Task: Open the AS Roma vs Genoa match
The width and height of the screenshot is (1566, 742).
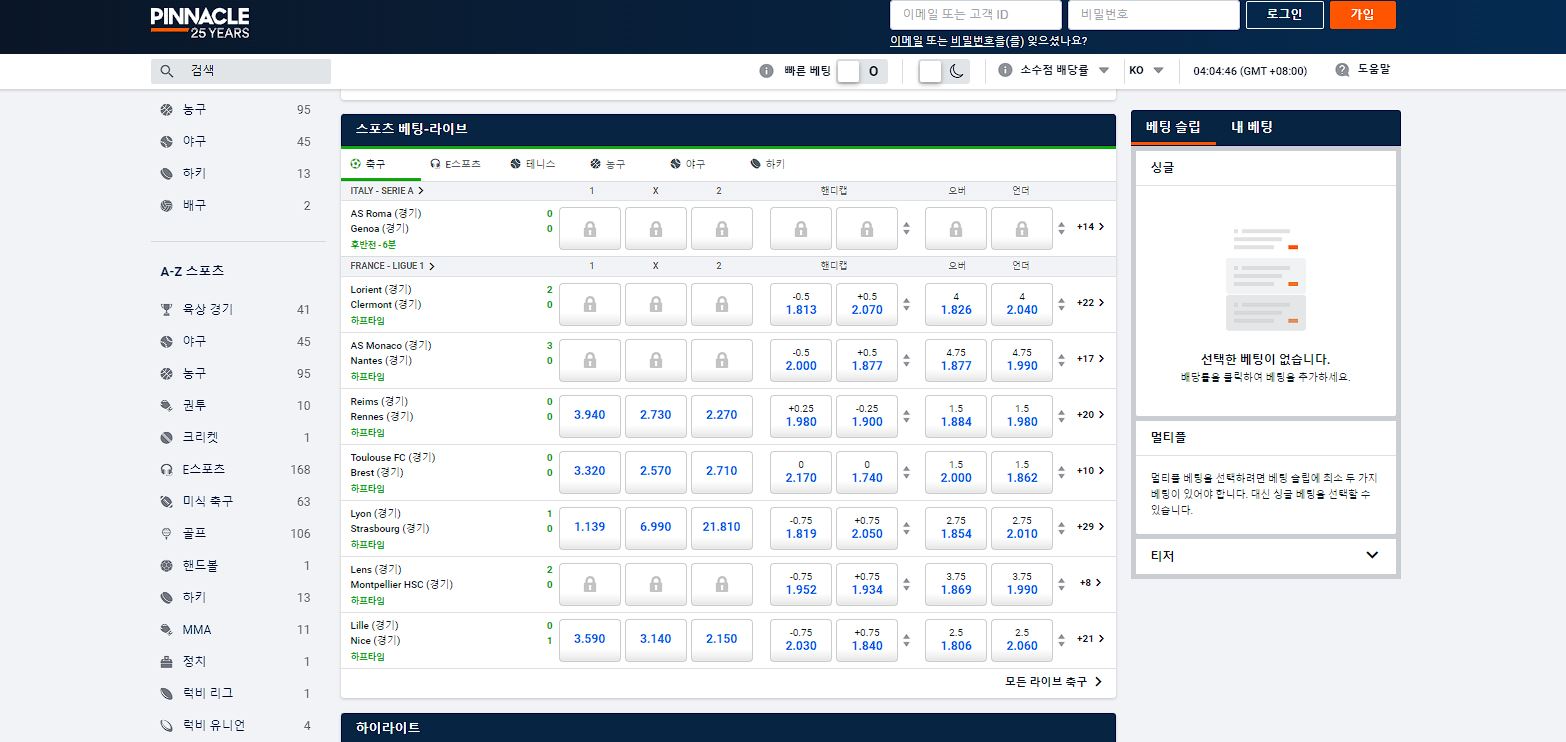Action: pyautogui.click(x=386, y=221)
